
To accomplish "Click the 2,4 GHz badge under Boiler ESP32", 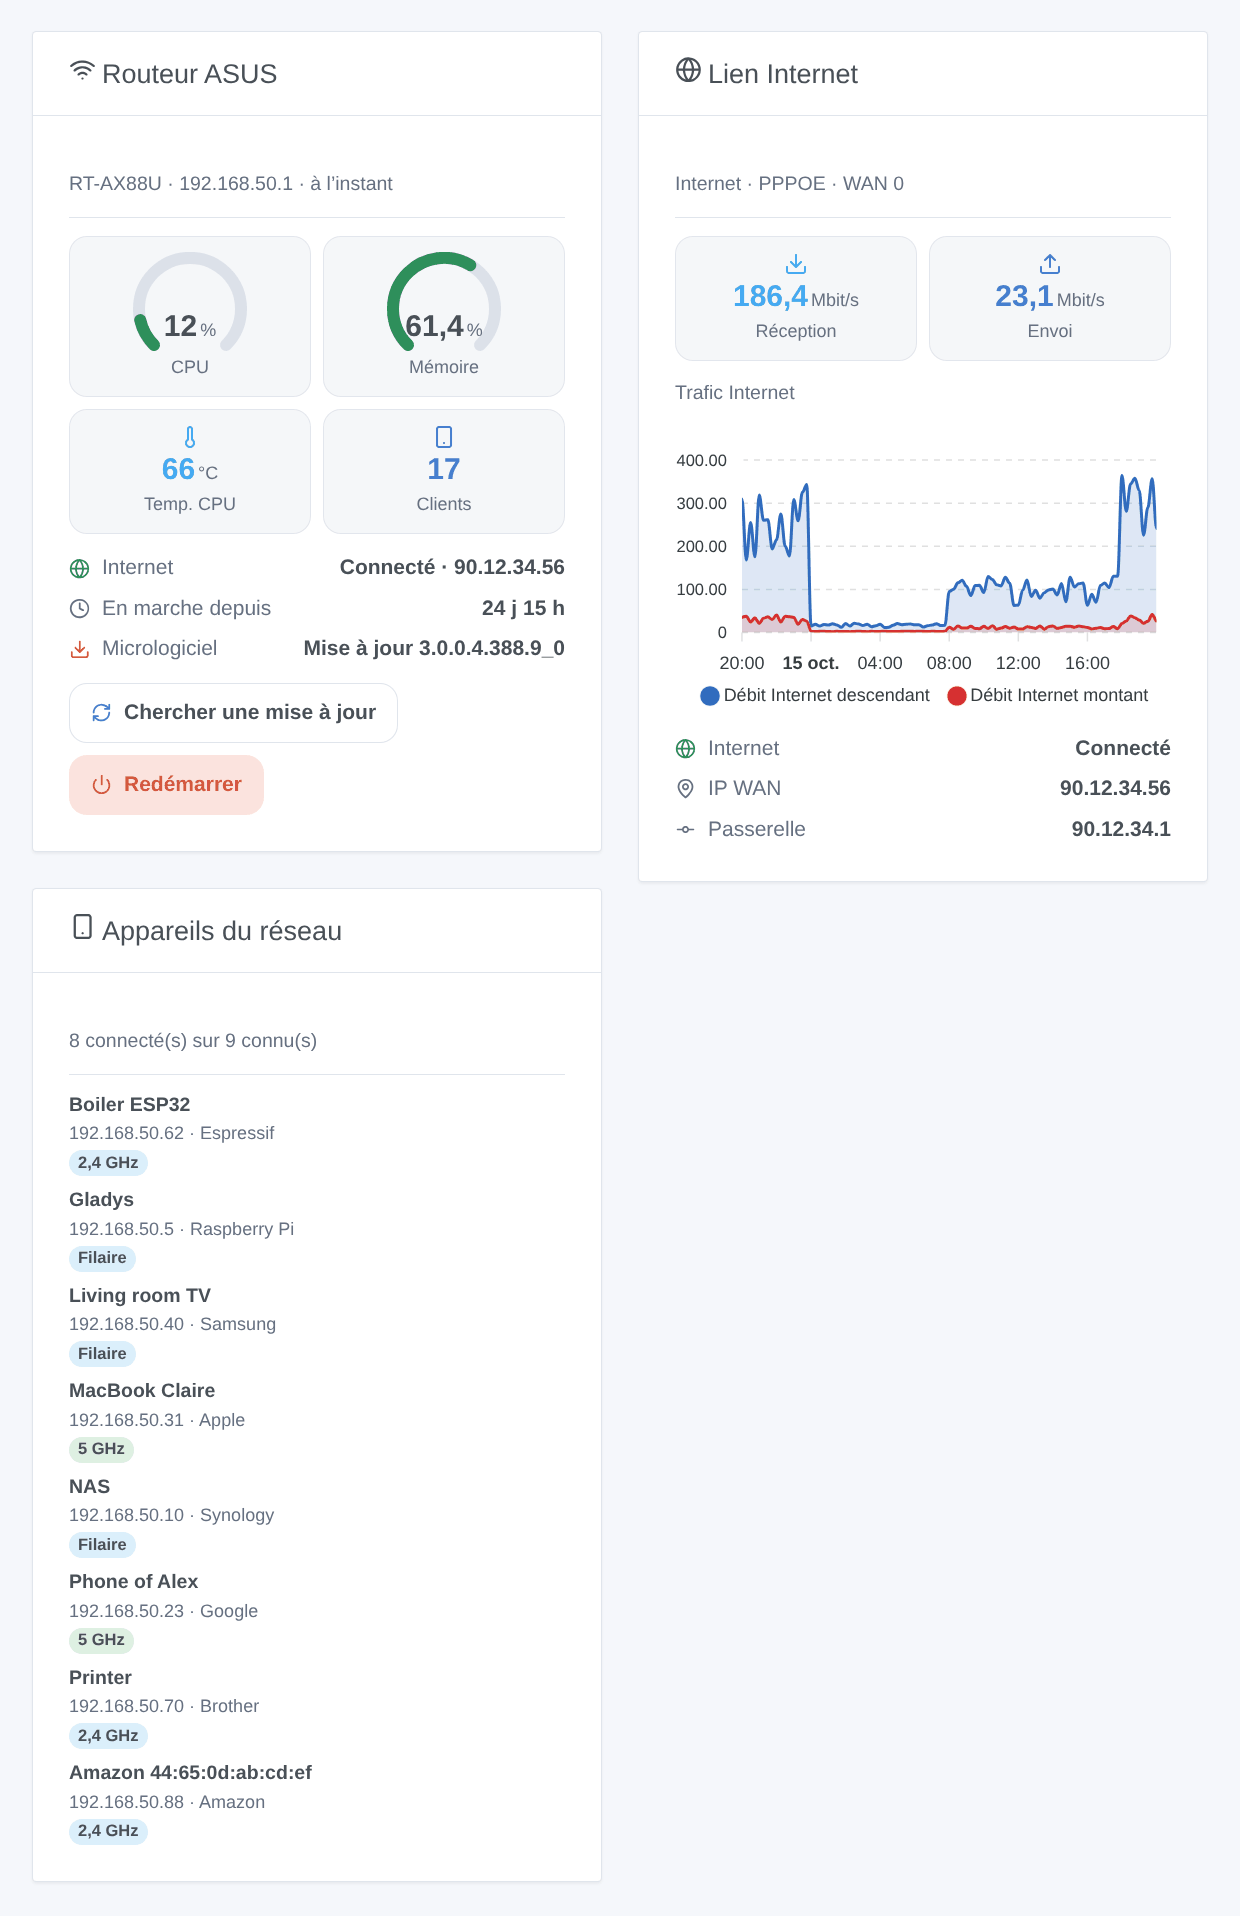I will tap(108, 1163).
